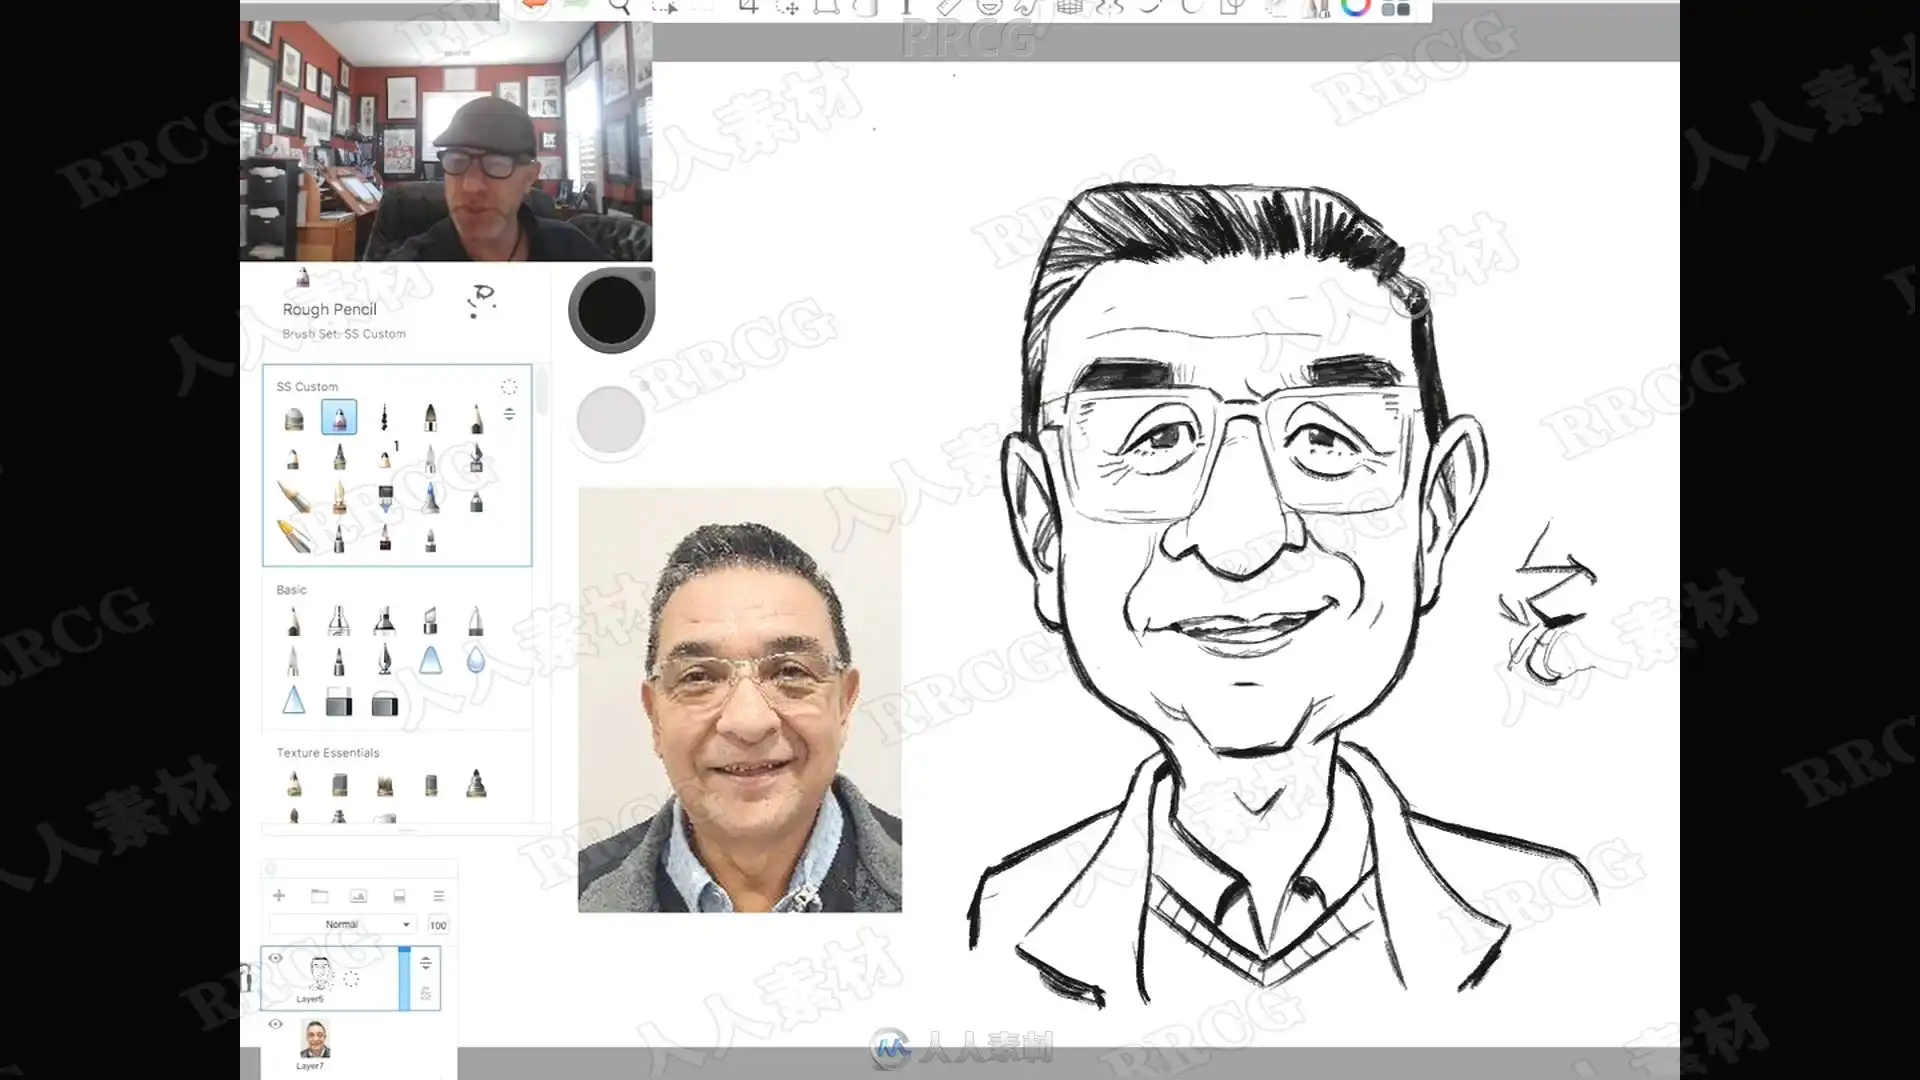This screenshot has height=1080, width=1920.
Task: Select the Crop tool in toolbar
Action: (747, 8)
